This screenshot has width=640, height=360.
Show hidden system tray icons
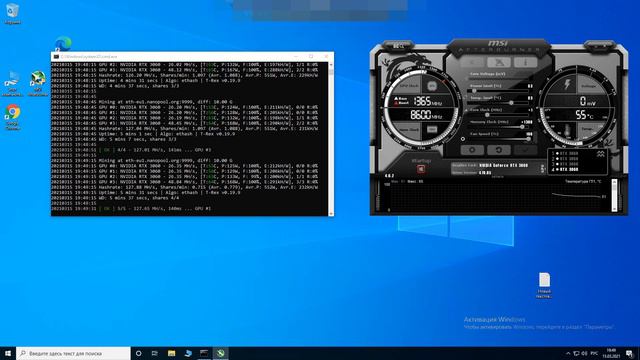tap(568, 353)
